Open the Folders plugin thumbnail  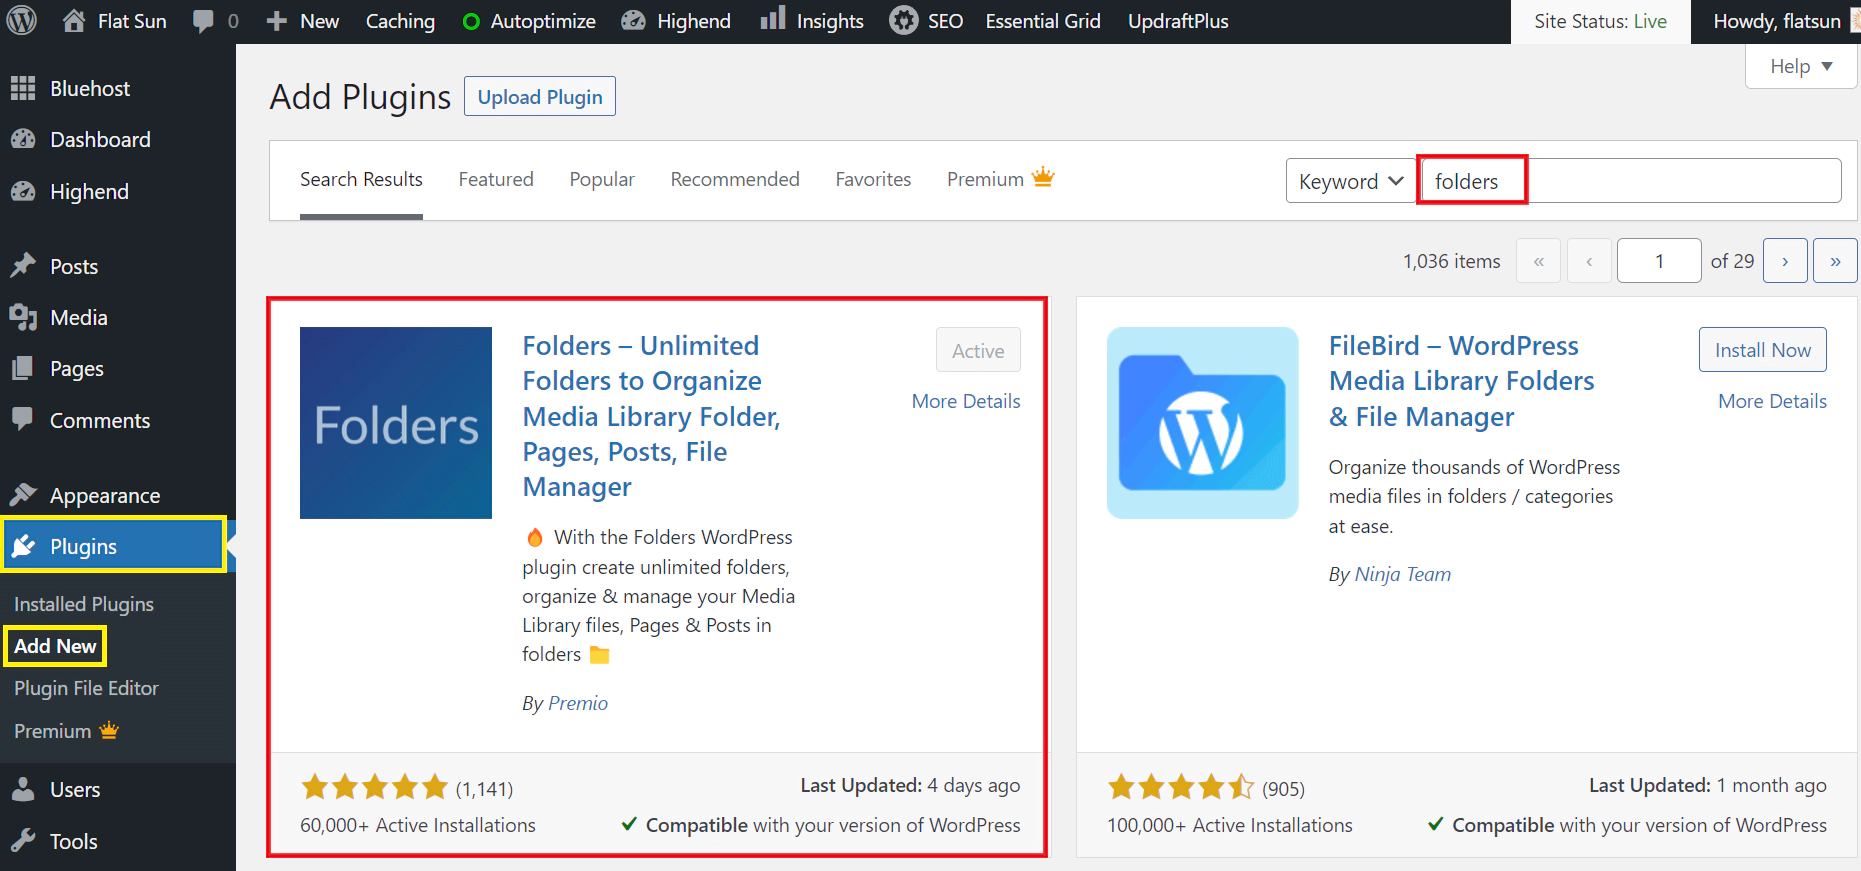[396, 423]
